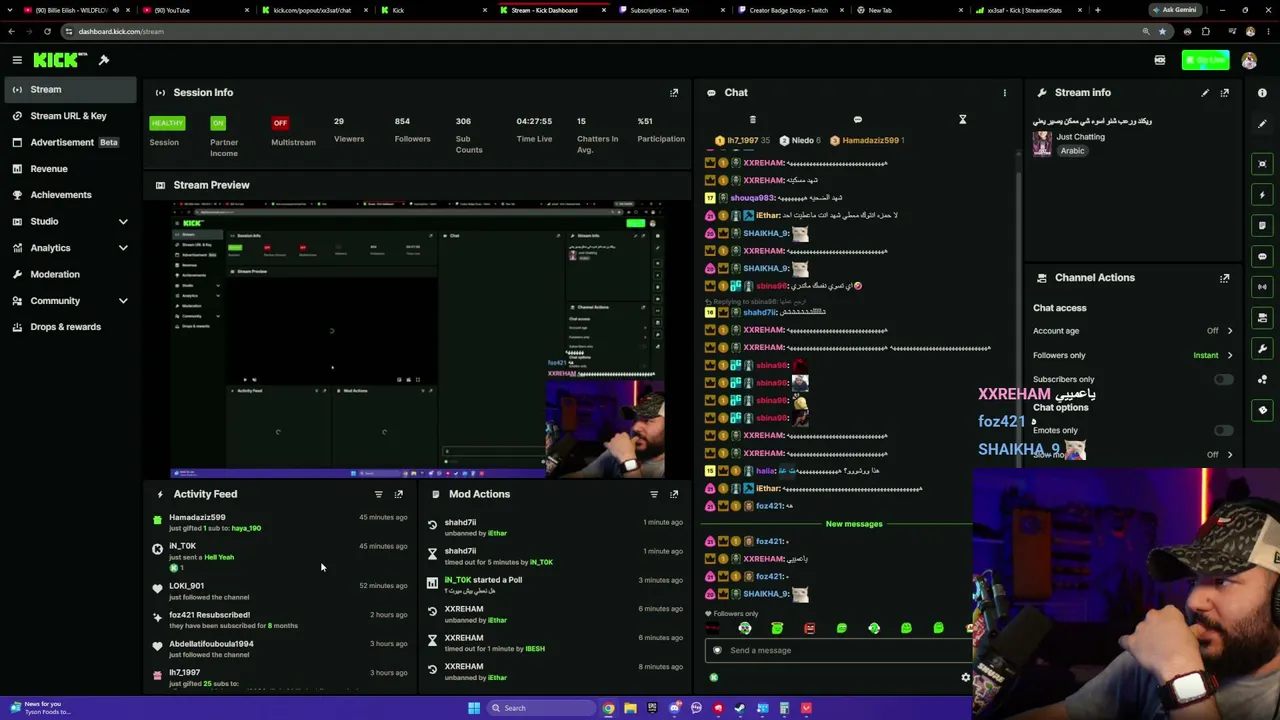
Task: Pop out the Session Info panel
Action: click(674, 93)
